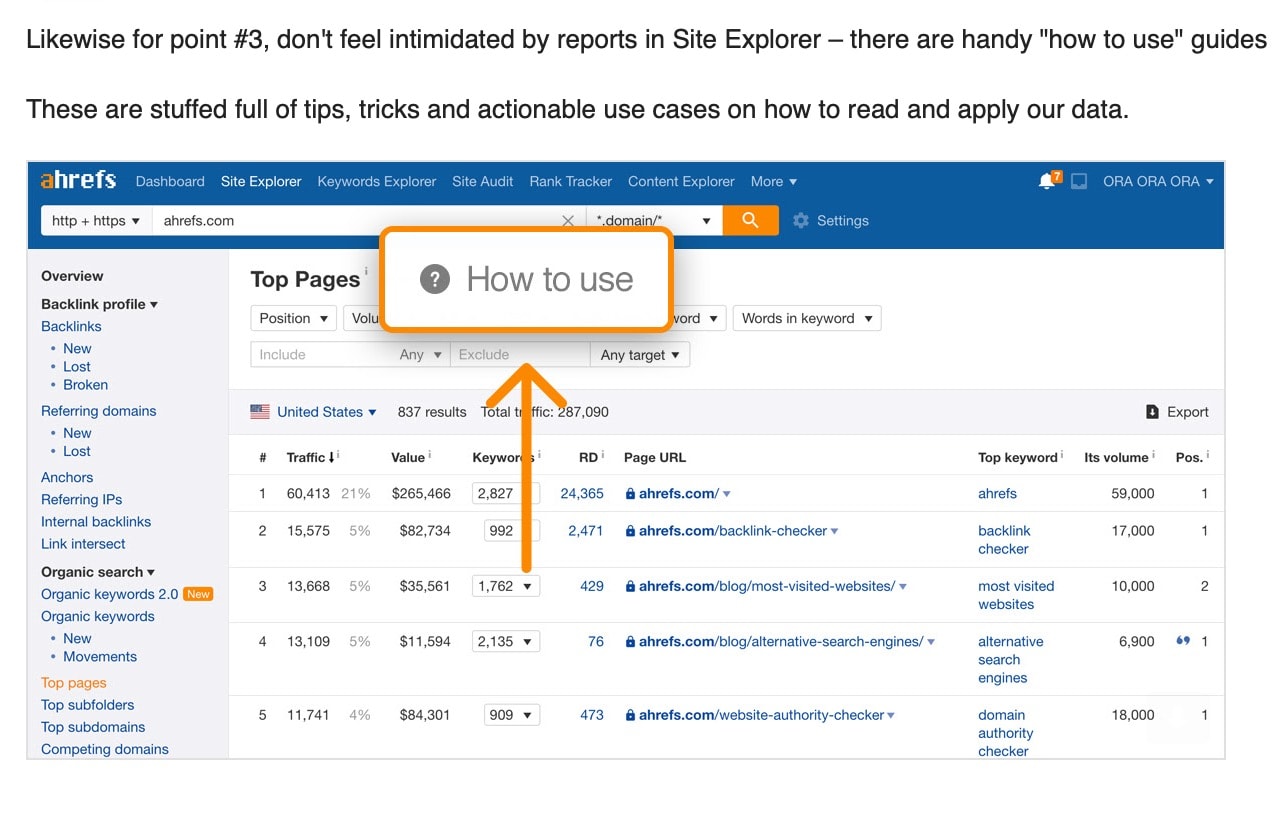Click the info icon next to Its volume
The image size is (1274, 822).
pyautogui.click(x=1153, y=455)
